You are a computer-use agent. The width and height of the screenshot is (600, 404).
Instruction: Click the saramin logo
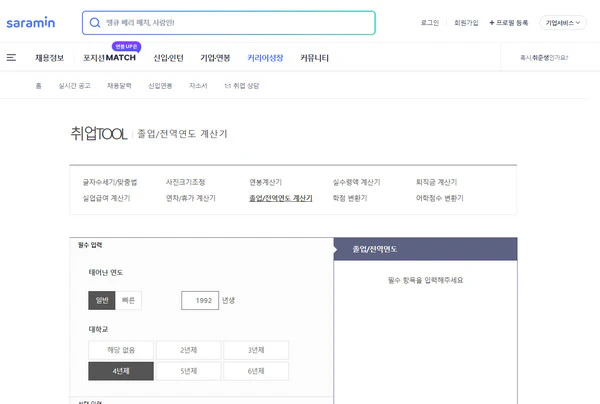click(32, 22)
